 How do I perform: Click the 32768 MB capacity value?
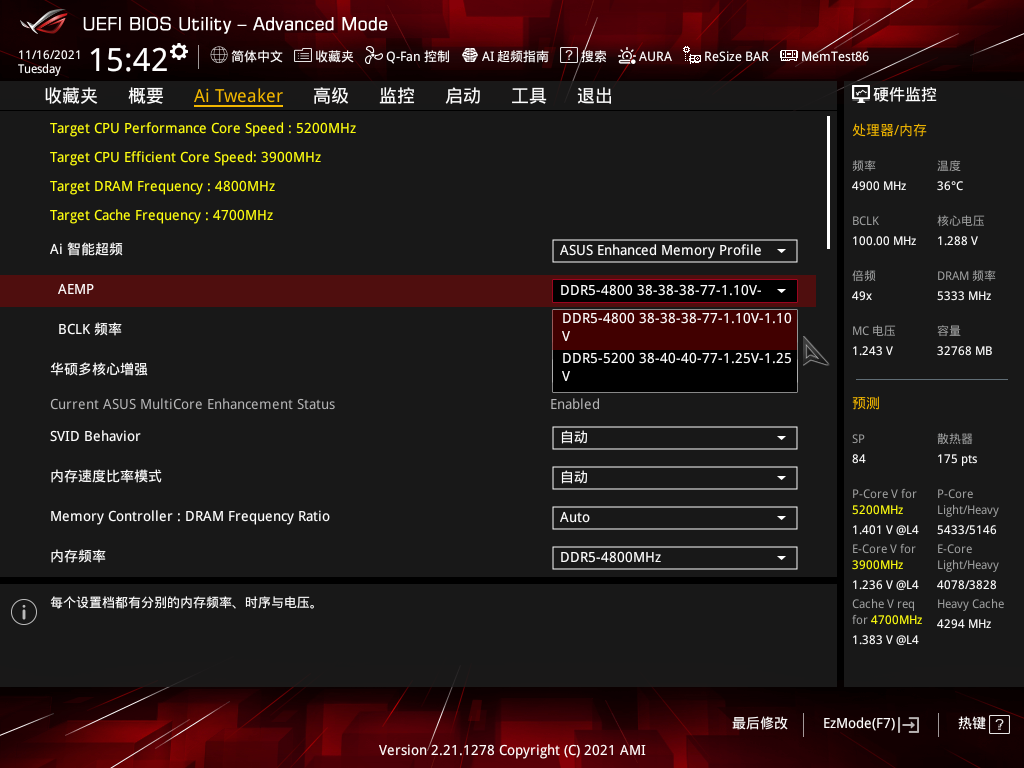click(965, 351)
